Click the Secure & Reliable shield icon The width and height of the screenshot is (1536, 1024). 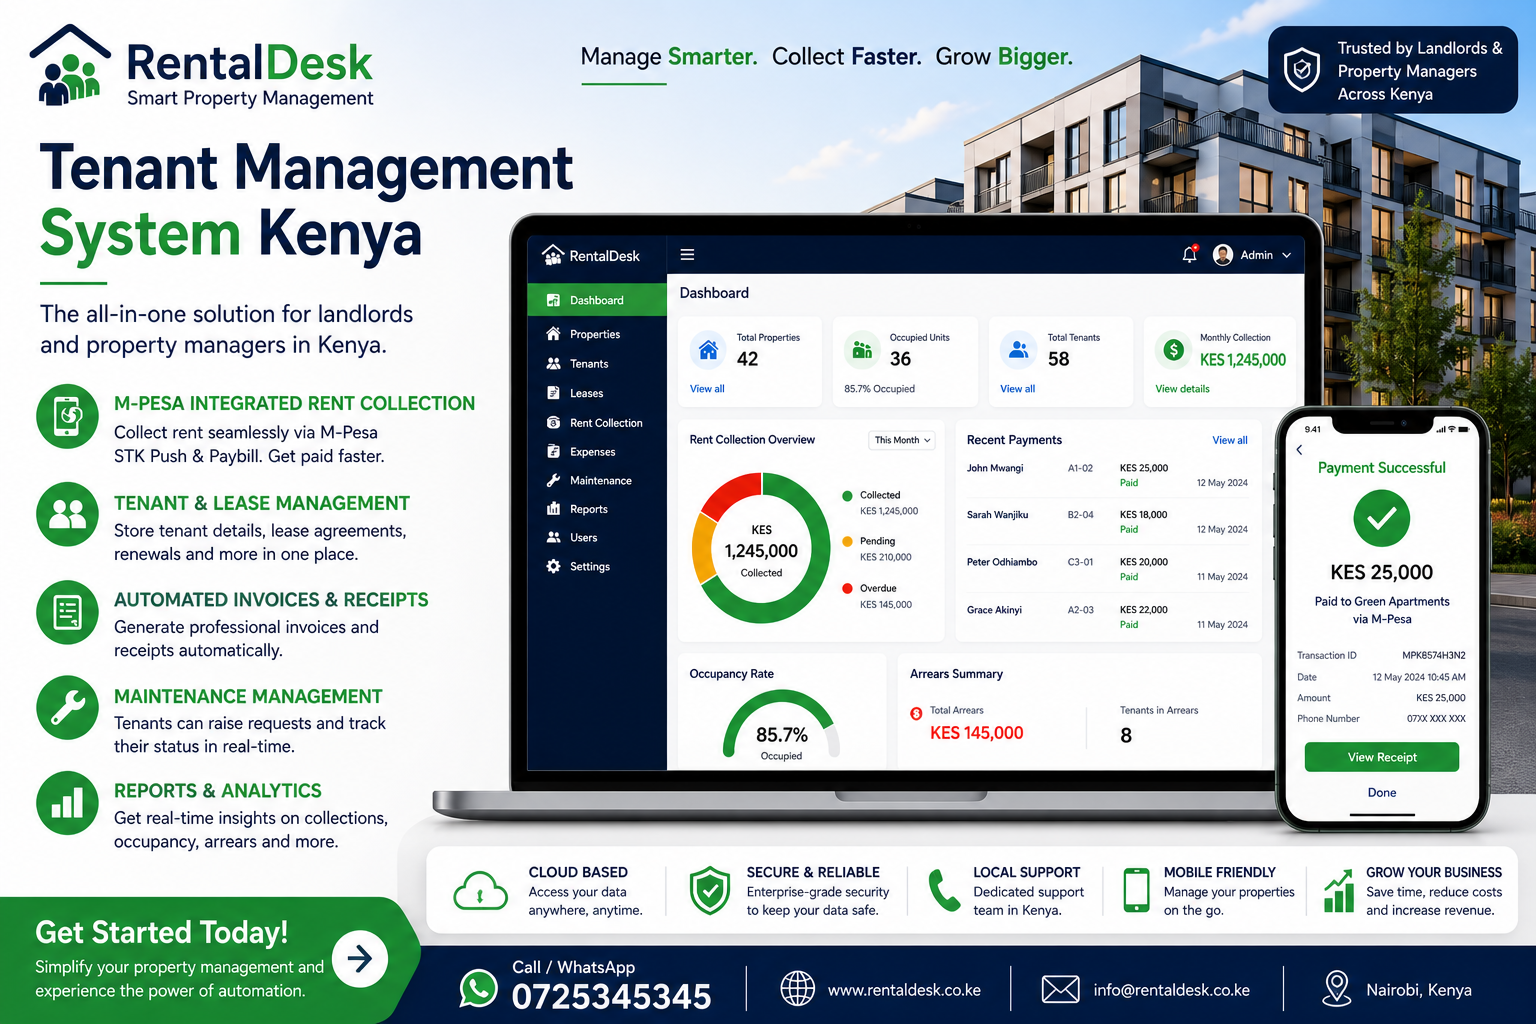710,890
